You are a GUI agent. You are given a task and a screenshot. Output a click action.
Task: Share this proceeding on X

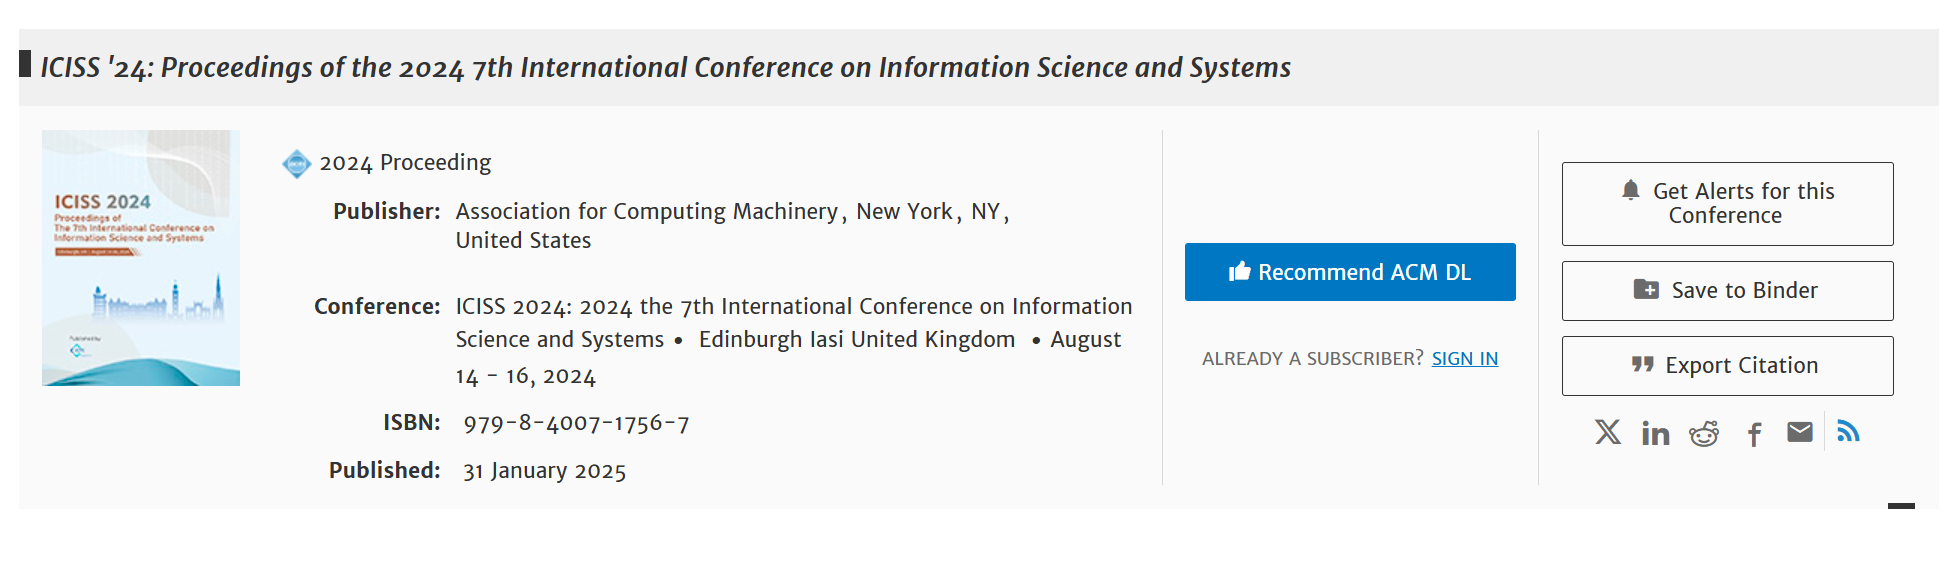tap(1607, 432)
